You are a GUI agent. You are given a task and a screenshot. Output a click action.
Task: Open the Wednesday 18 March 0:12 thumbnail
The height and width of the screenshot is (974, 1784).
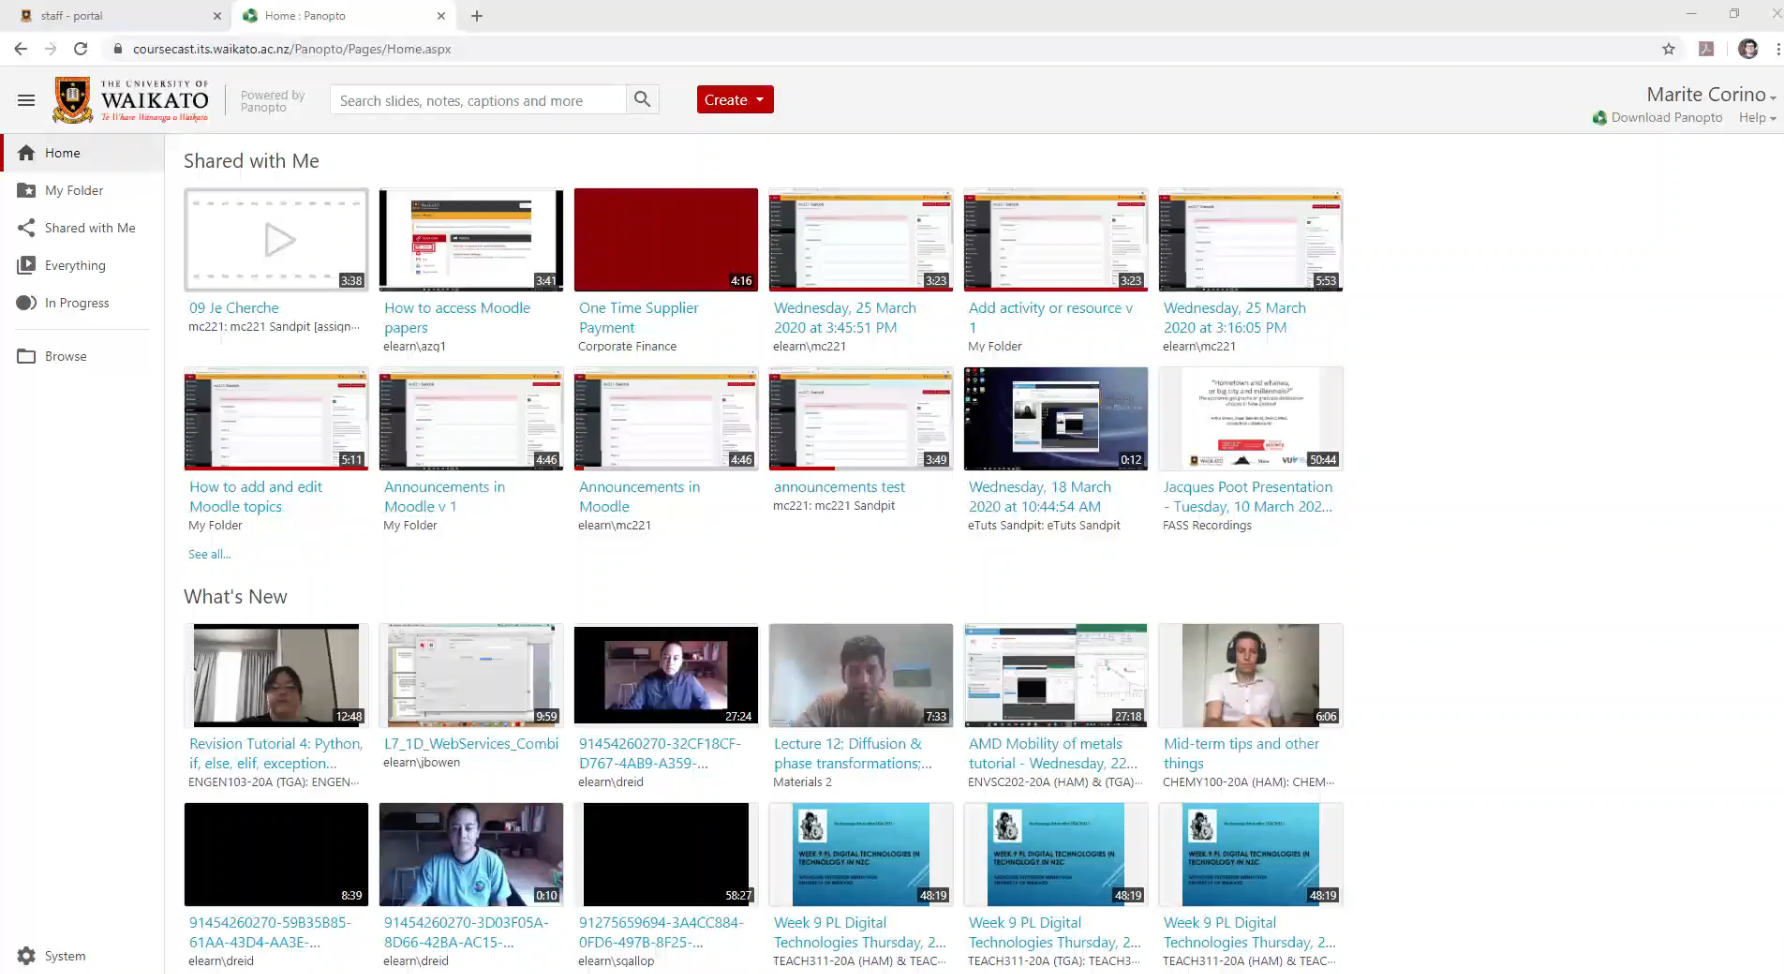[x=1056, y=419]
